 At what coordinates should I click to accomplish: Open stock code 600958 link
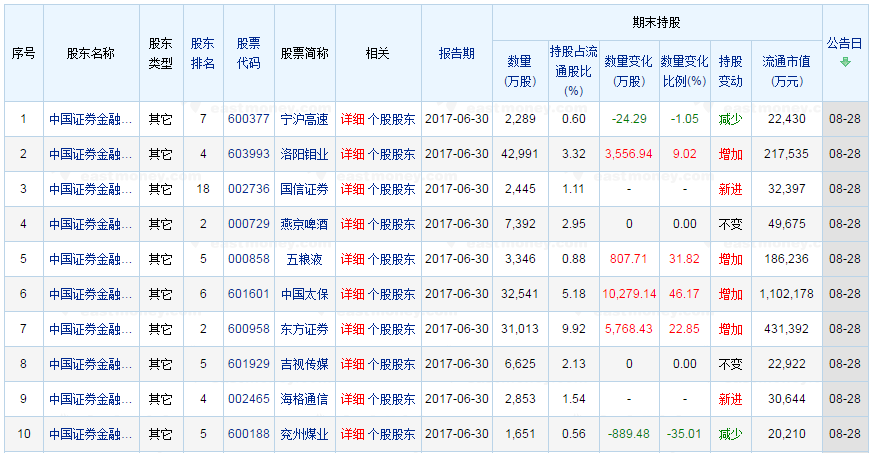(248, 329)
